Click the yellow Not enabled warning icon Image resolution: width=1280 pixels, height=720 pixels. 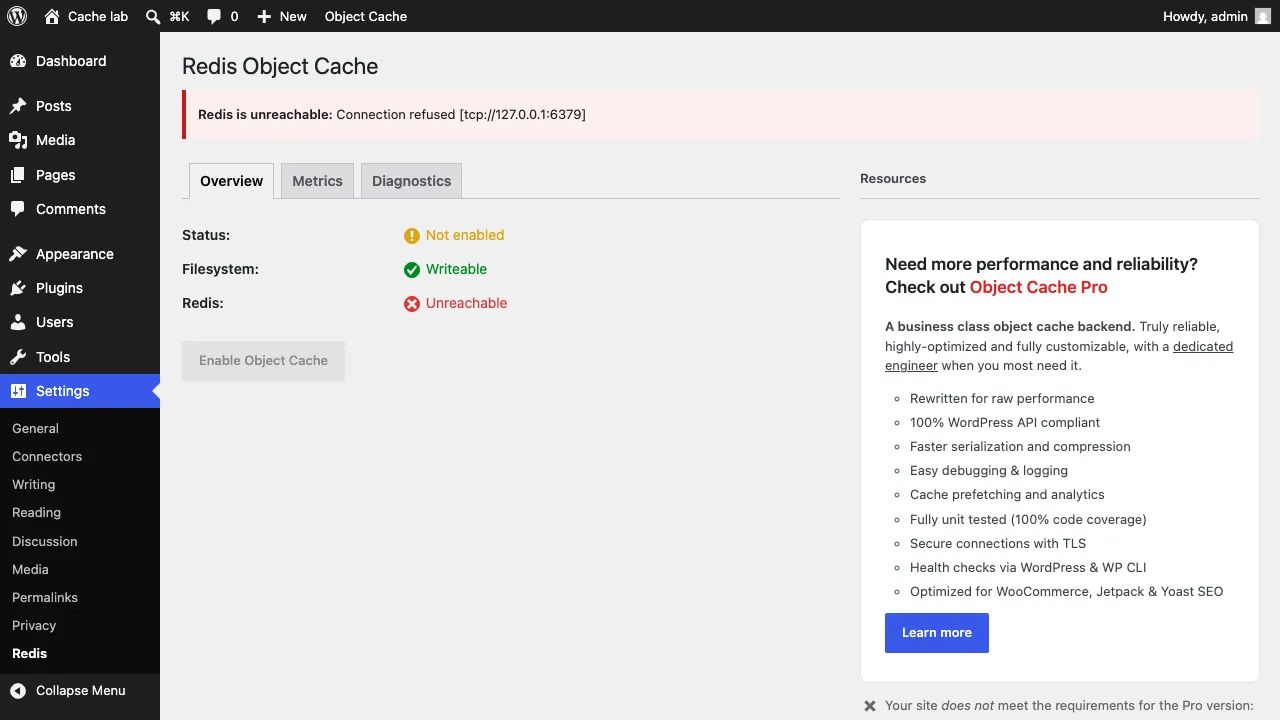pyautogui.click(x=412, y=236)
